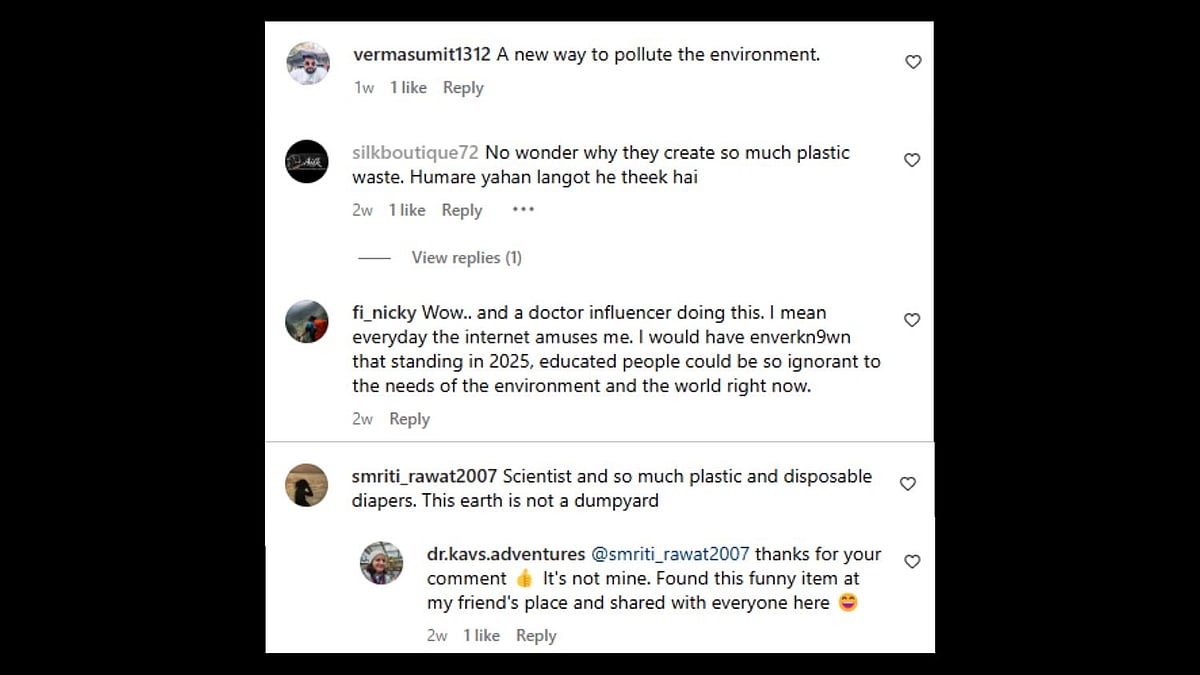Image resolution: width=1200 pixels, height=675 pixels.
Task: Expand View replies (1)
Action: tap(466, 258)
